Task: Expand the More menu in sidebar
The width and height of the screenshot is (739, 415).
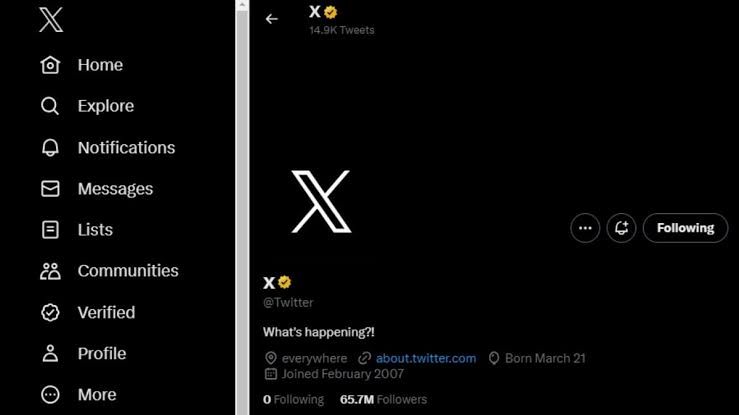Action: 78,395
